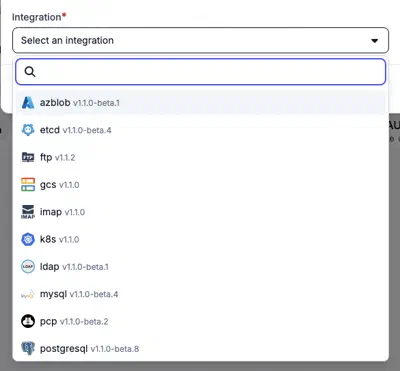Open the Select an integration dropdown
Viewport: 400px width, 371px height.
pos(201,40)
